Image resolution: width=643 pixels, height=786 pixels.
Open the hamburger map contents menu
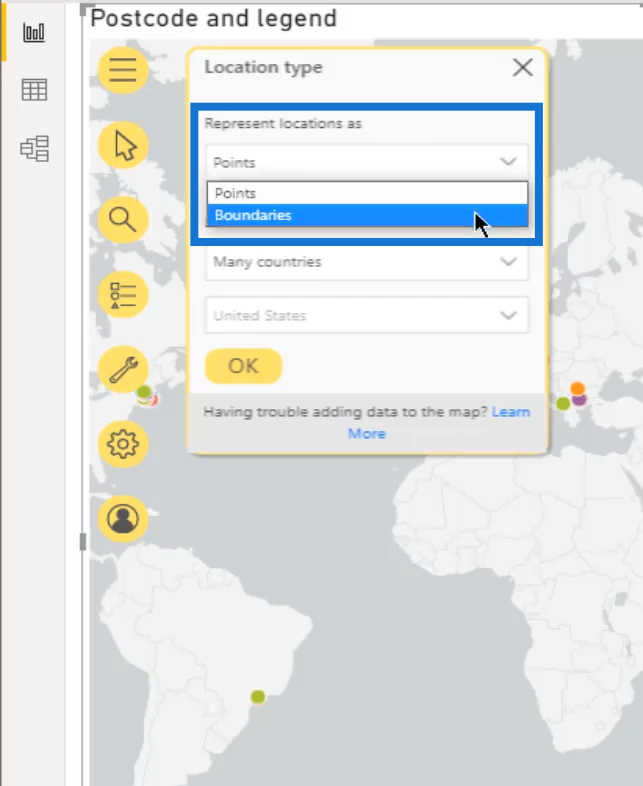point(123,70)
